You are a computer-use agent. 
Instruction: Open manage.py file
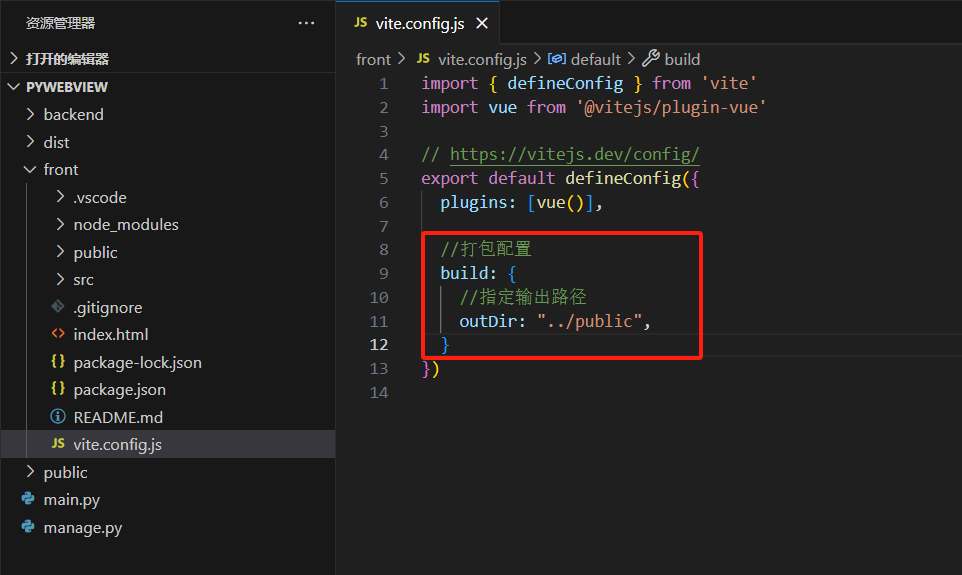(x=83, y=528)
